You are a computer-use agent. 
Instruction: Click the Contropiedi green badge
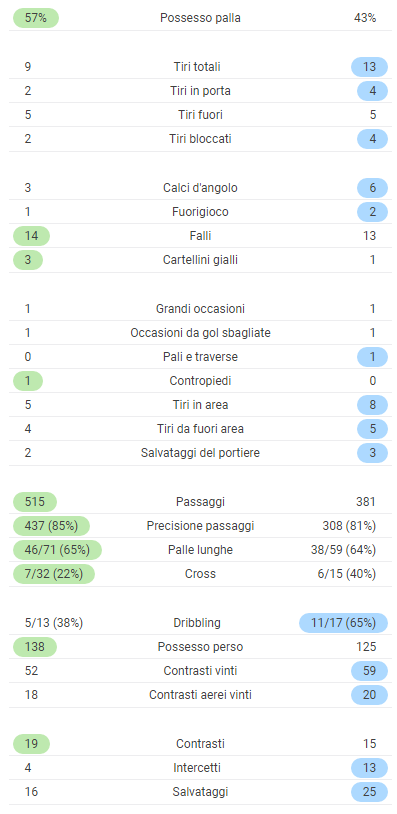[x=28, y=381]
